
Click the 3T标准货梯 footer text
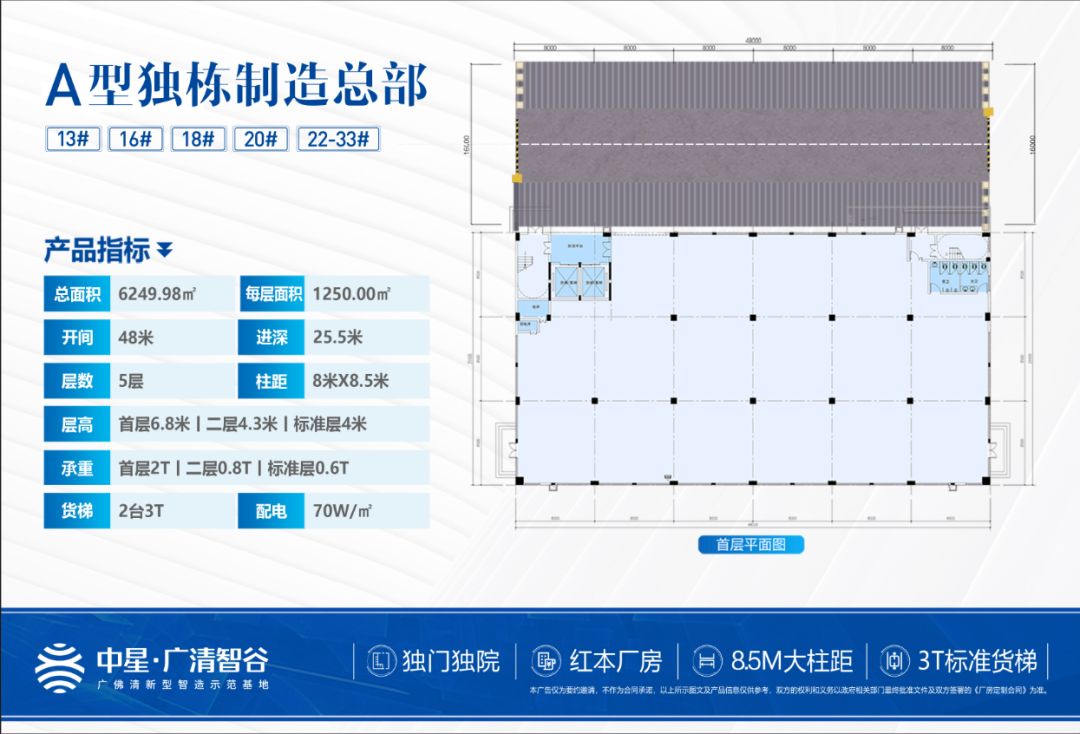click(977, 661)
